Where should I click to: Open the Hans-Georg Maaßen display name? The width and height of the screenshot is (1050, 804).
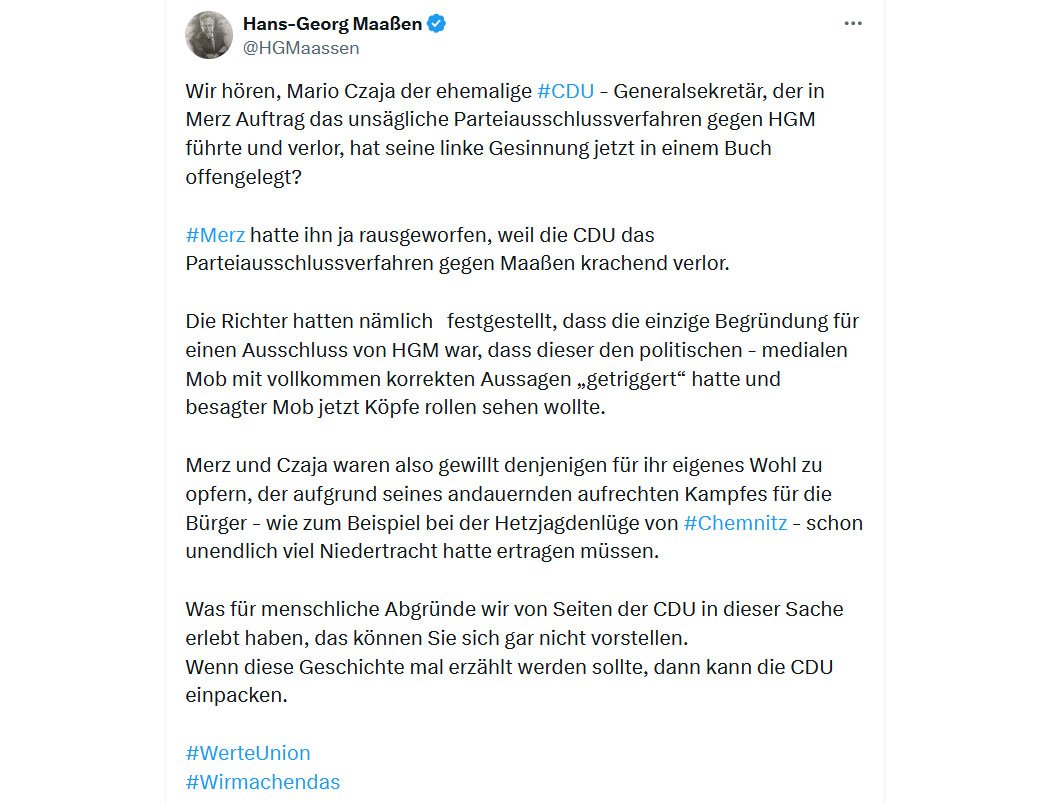[x=332, y=23]
